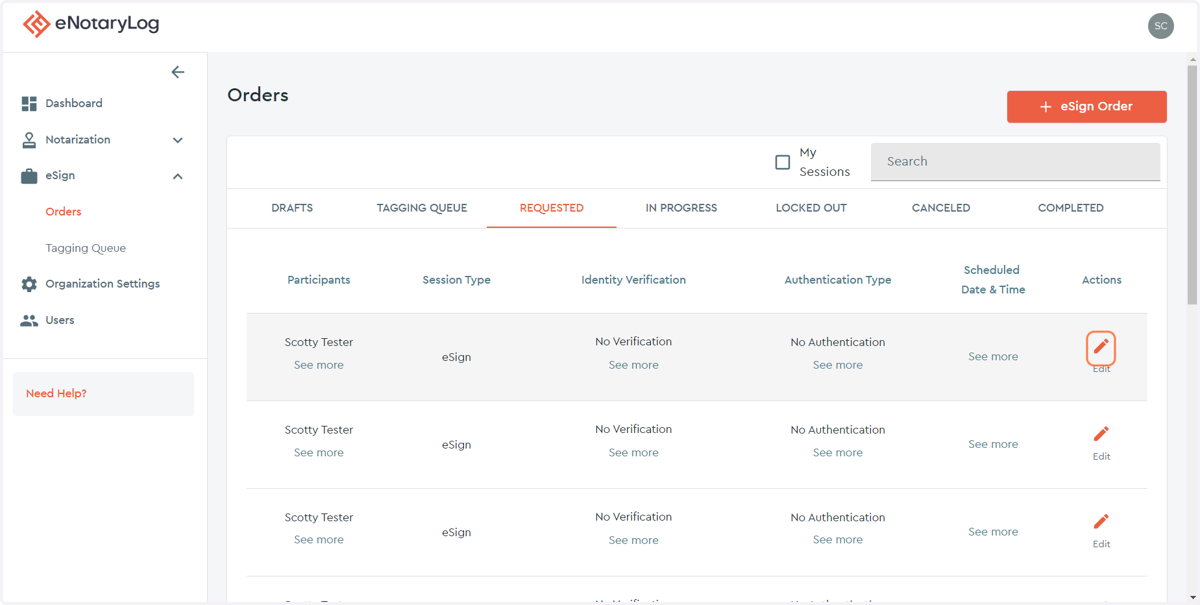See more scheduled date in third row
The width and height of the screenshot is (1200, 605).
993,532
